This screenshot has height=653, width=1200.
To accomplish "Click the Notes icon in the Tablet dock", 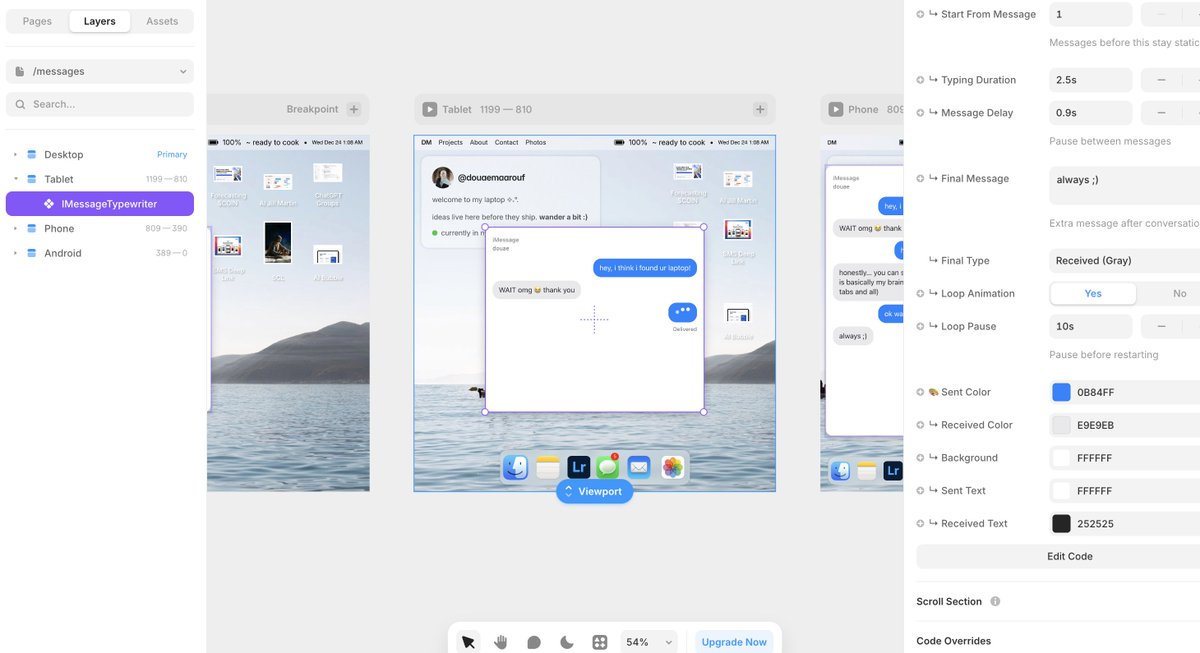I will click(x=547, y=467).
